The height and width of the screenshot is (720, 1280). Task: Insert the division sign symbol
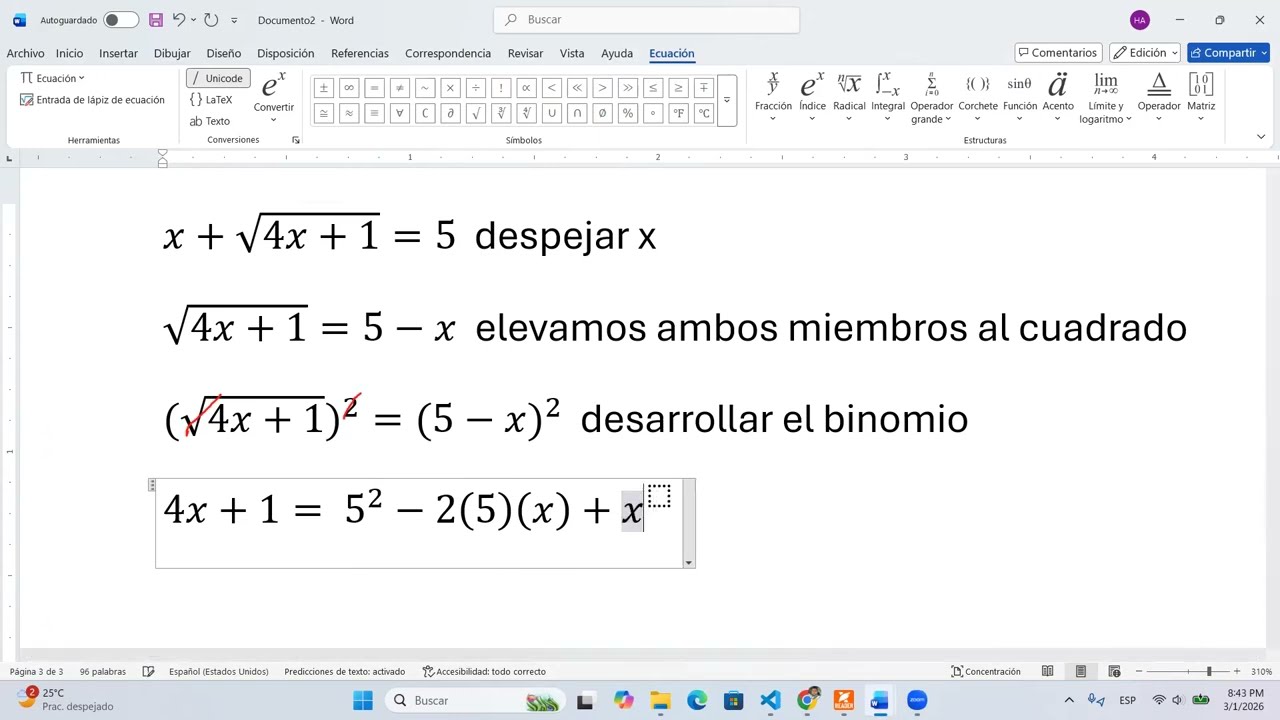(475, 88)
